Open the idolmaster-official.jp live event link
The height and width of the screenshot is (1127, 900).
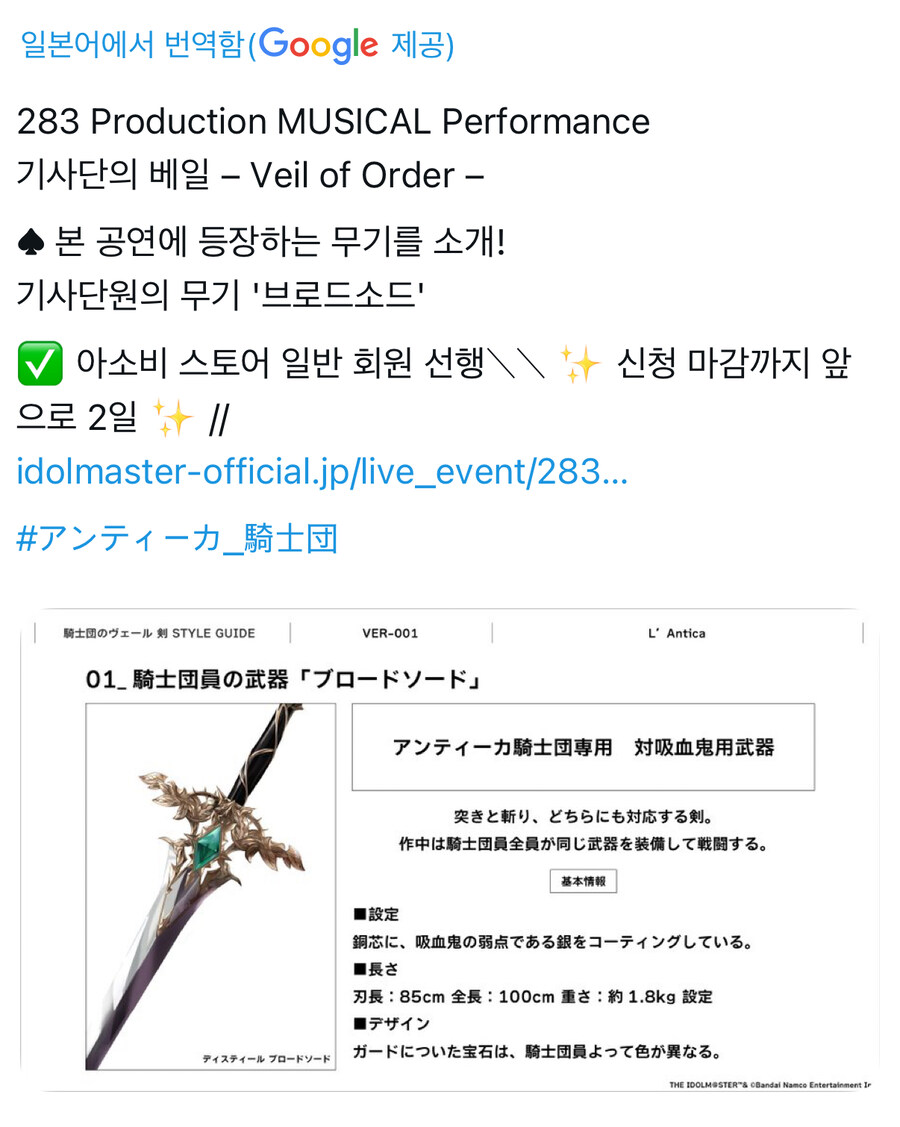[x=322, y=472]
